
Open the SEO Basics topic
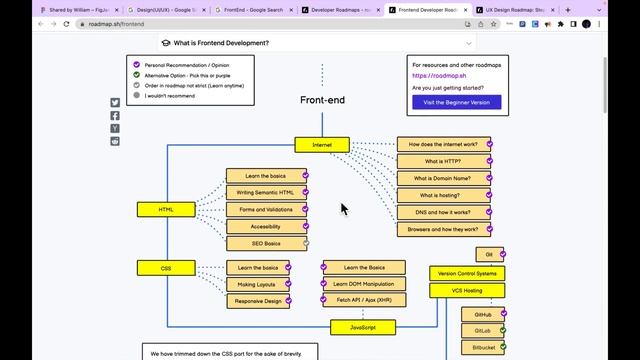coord(267,244)
